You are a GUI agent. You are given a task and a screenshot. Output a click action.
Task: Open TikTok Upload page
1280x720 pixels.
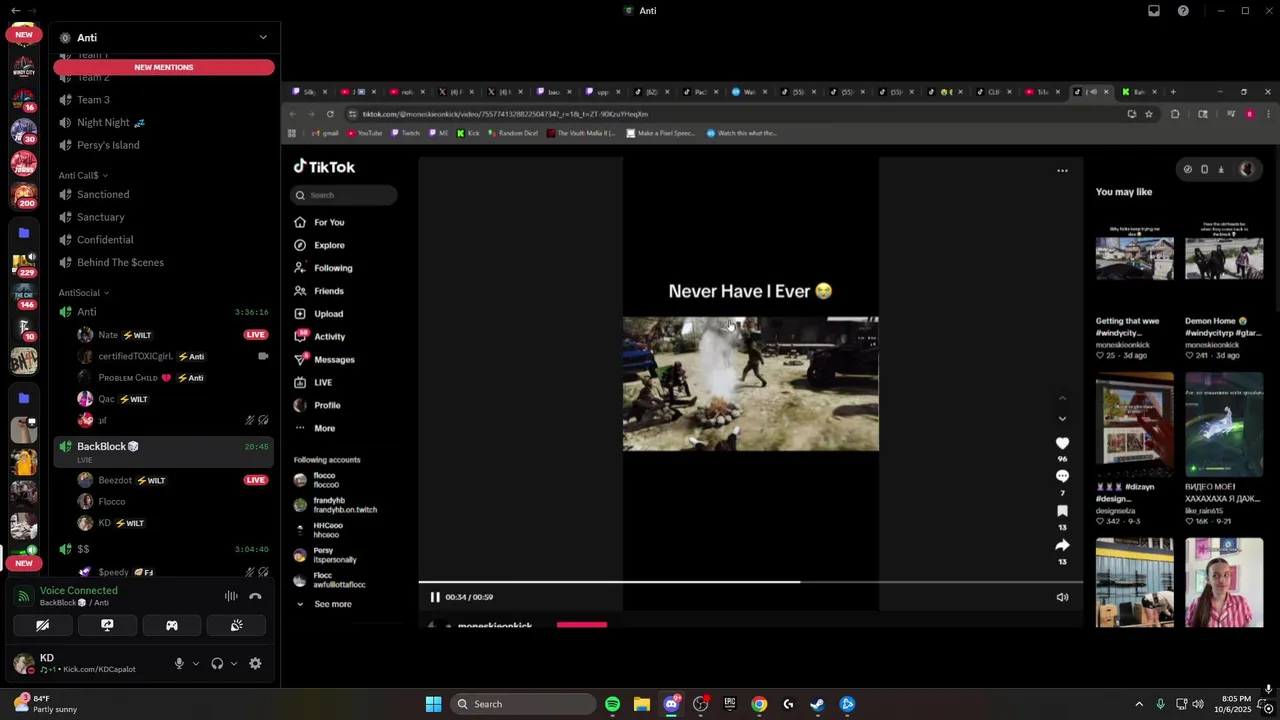[x=328, y=314]
